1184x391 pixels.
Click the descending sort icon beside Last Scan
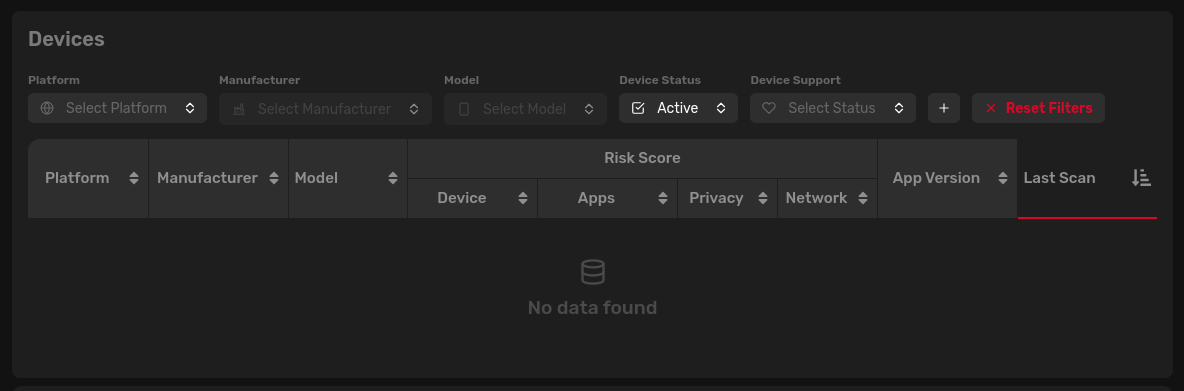coord(1141,178)
